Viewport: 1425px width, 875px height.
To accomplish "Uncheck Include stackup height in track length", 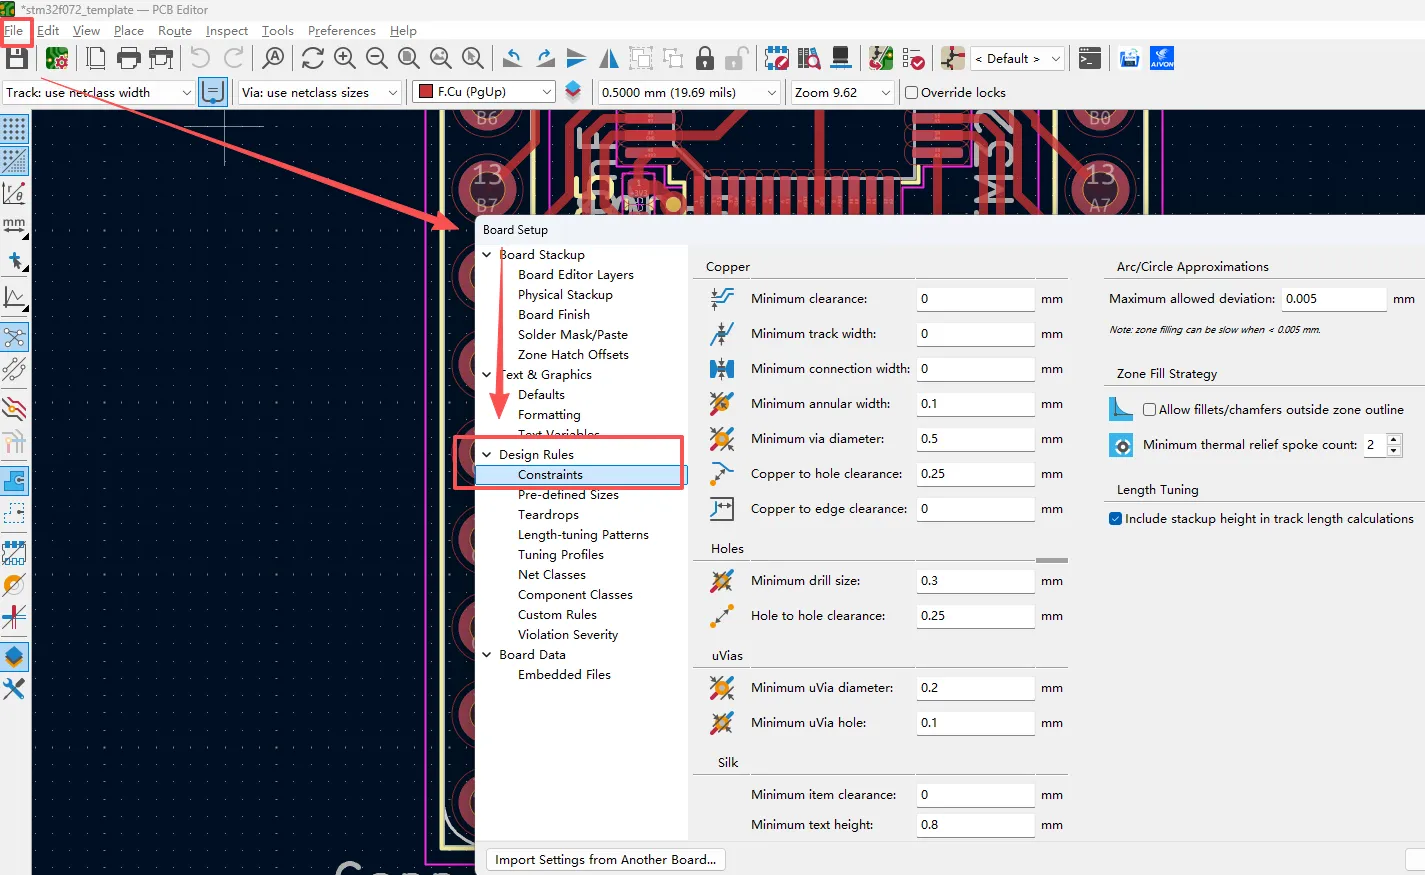I will coord(1115,518).
